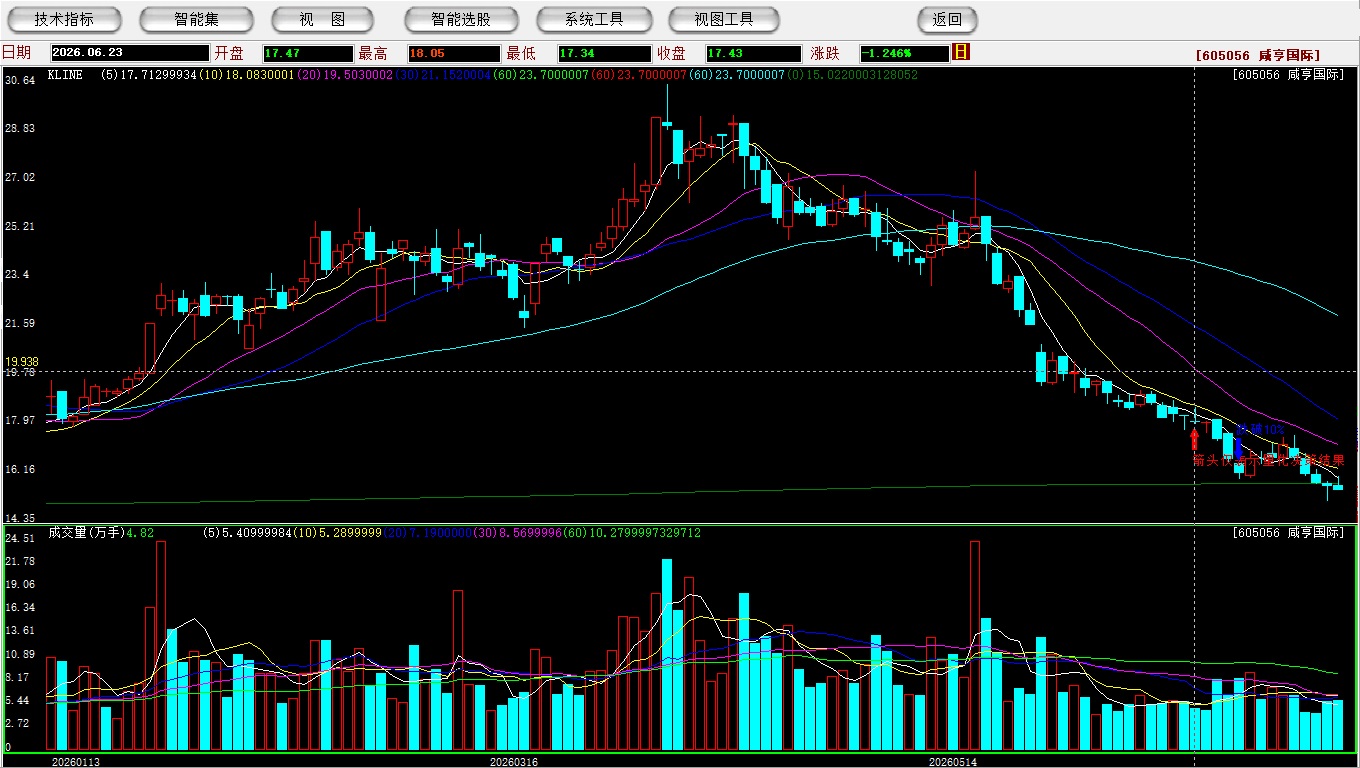Click the 日期 date field 2026.06.23
Viewport: 1360px width, 768px height.
coord(130,53)
